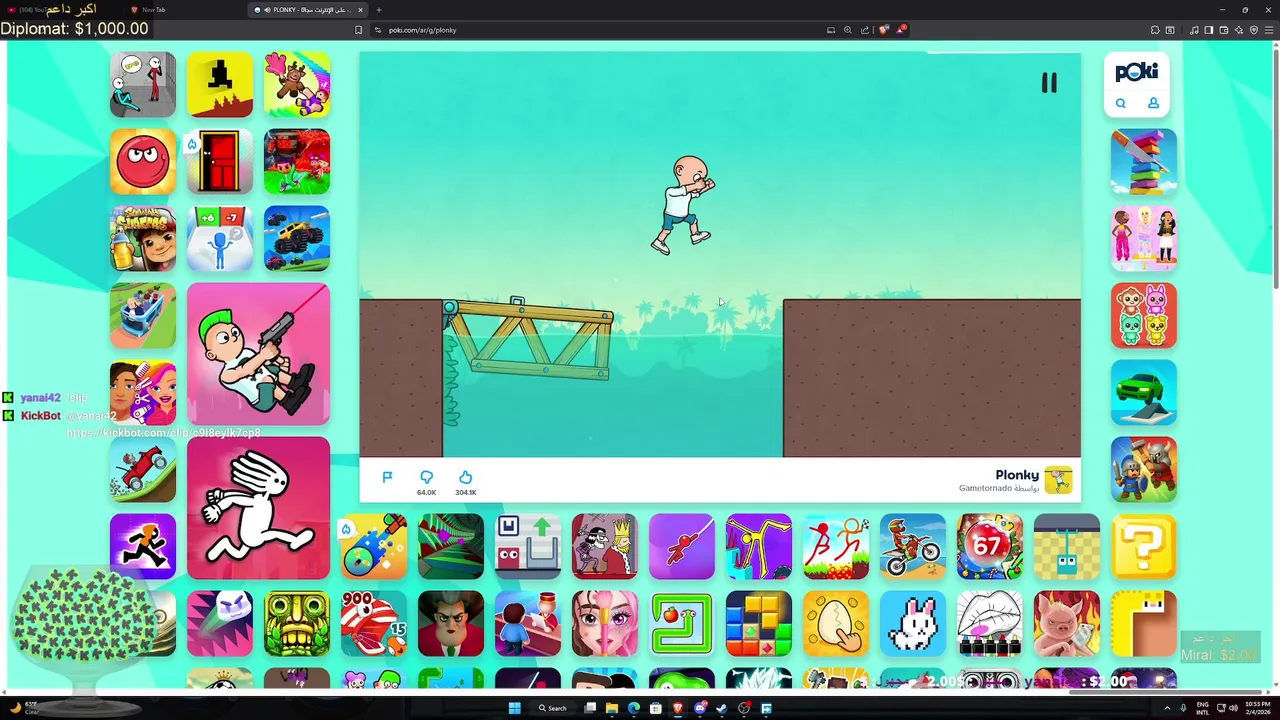Like Plonky with thumbs up
This screenshot has height=720, width=1280.
click(465, 478)
